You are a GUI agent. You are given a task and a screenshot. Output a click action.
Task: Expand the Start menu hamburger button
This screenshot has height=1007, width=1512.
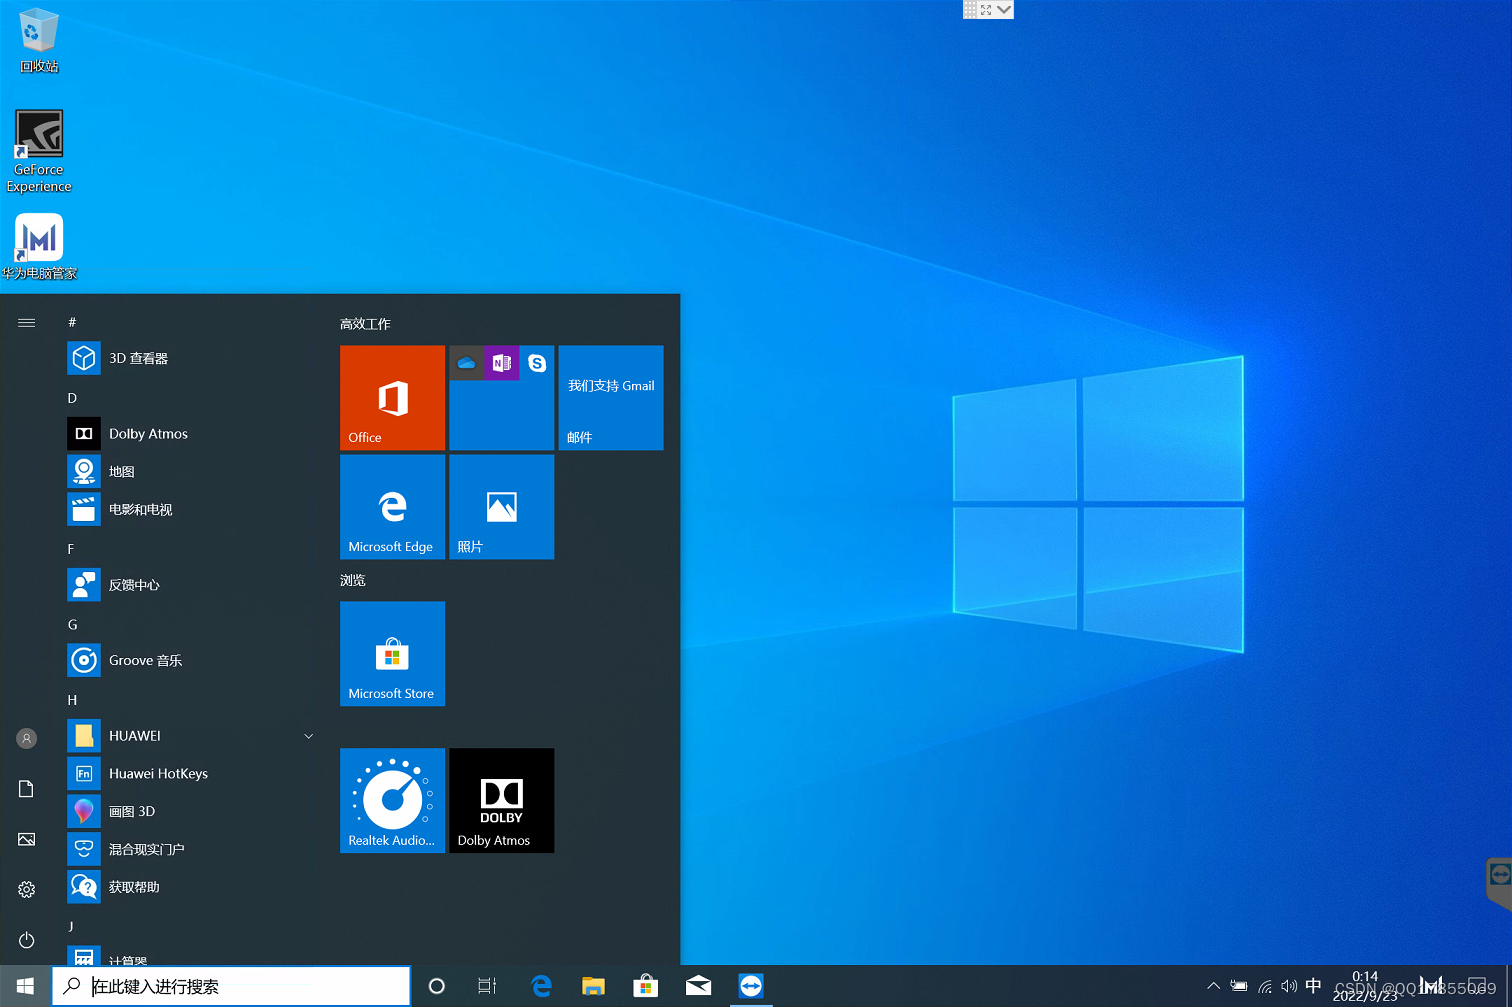pyautogui.click(x=27, y=322)
